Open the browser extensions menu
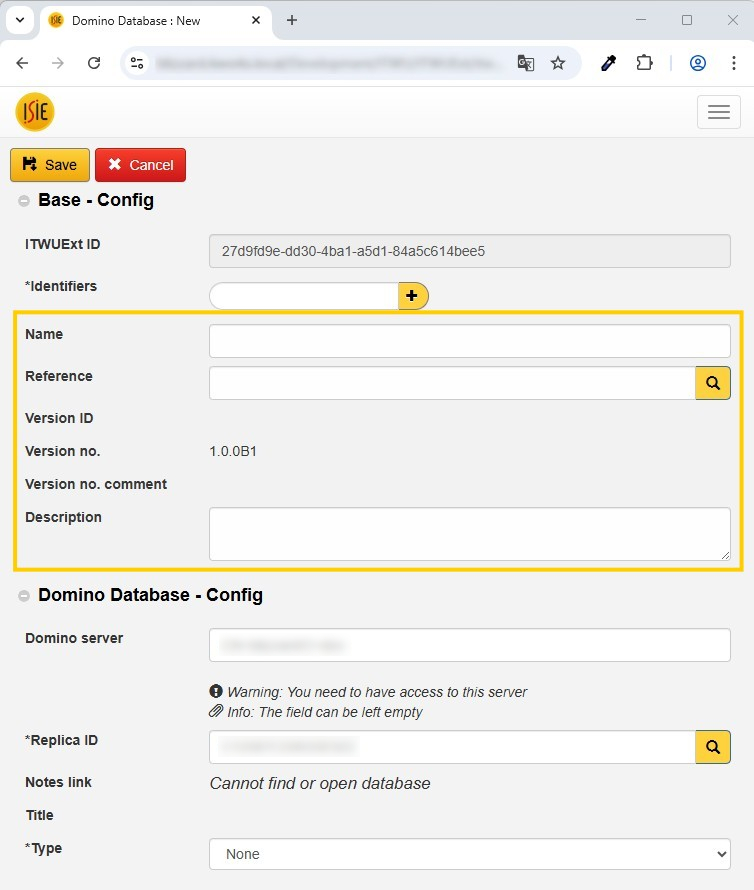Image resolution: width=754 pixels, height=890 pixels. [x=644, y=63]
